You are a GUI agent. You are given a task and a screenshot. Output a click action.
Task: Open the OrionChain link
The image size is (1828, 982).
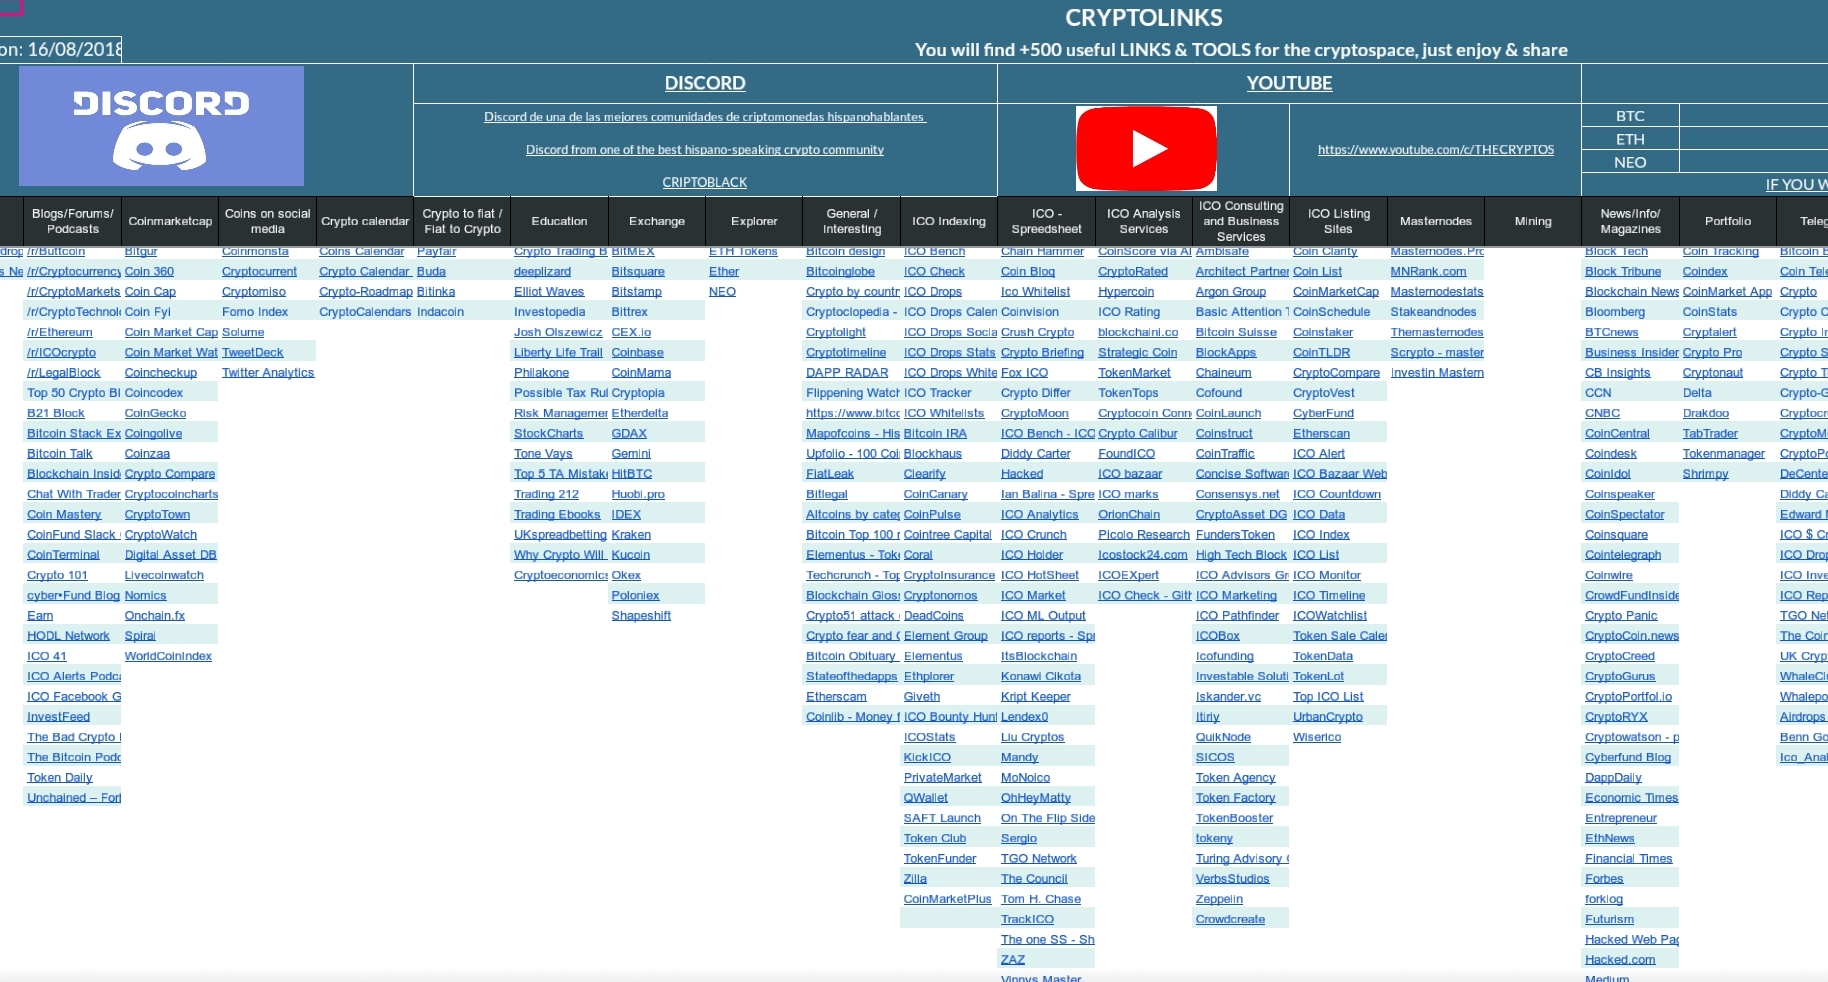[1129, 515]
